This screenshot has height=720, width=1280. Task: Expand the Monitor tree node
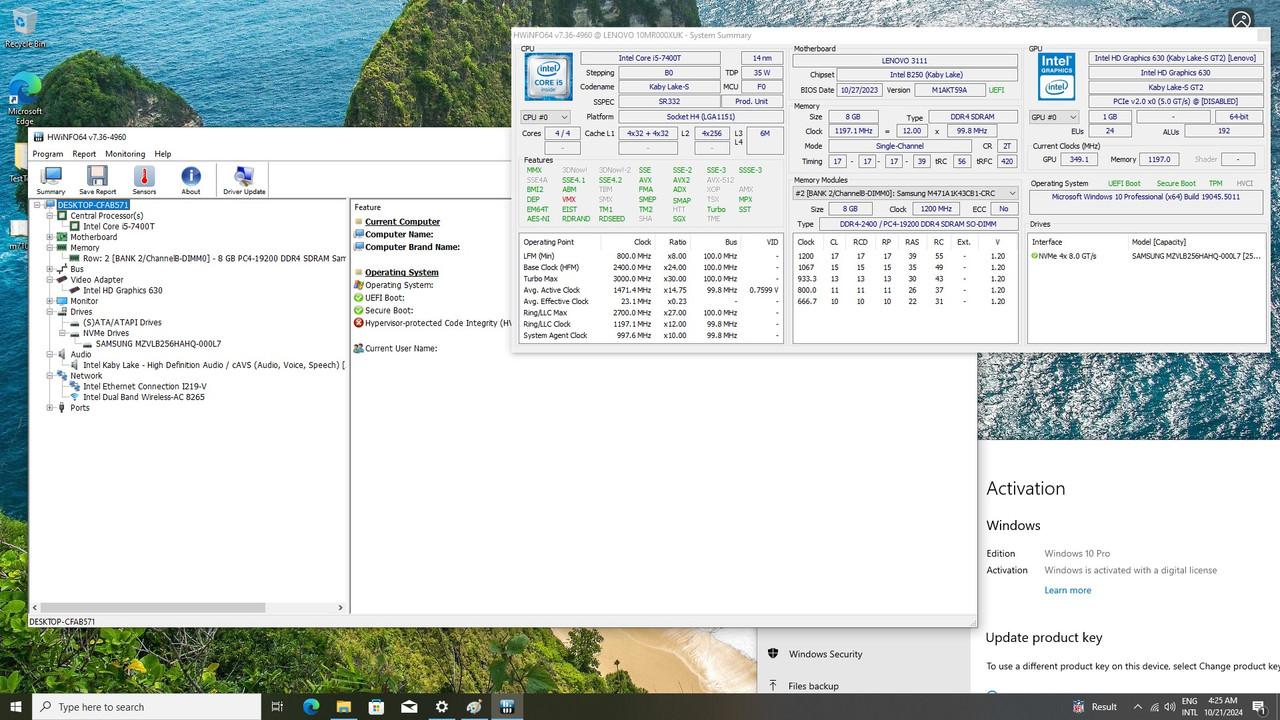click(x=49, y=301)
